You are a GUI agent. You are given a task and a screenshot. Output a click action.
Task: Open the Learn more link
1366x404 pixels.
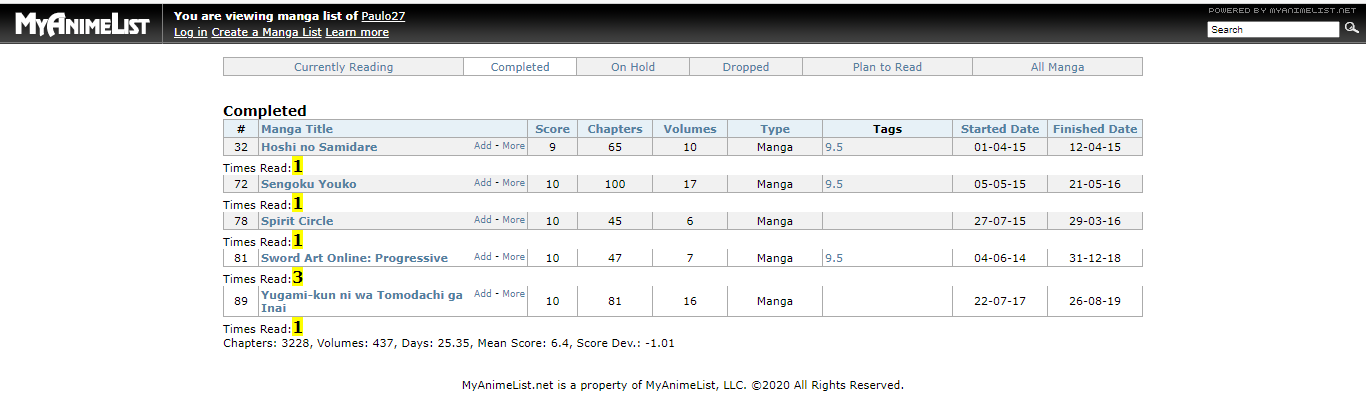coord(357,32)
